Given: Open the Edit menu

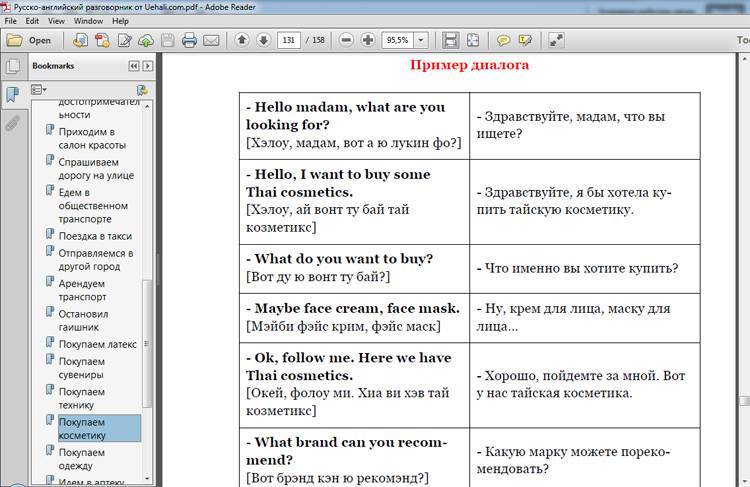Looking at the screenshot, I should click(32, 21).
